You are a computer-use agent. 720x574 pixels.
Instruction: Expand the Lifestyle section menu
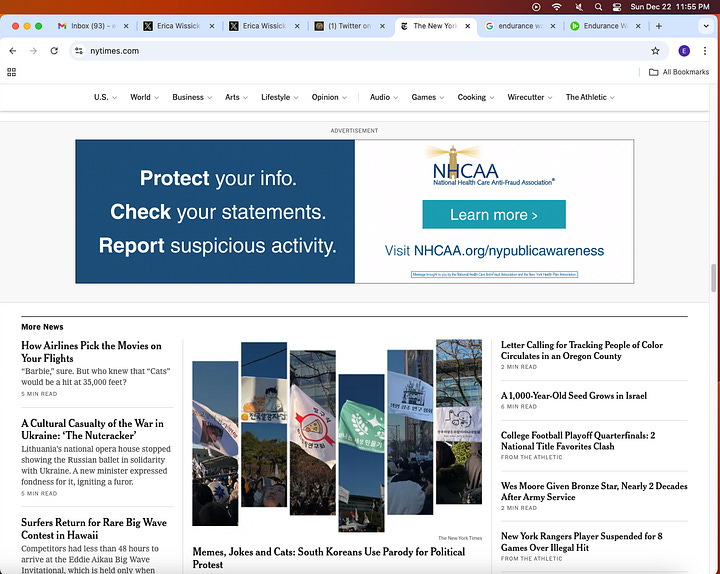280,97
